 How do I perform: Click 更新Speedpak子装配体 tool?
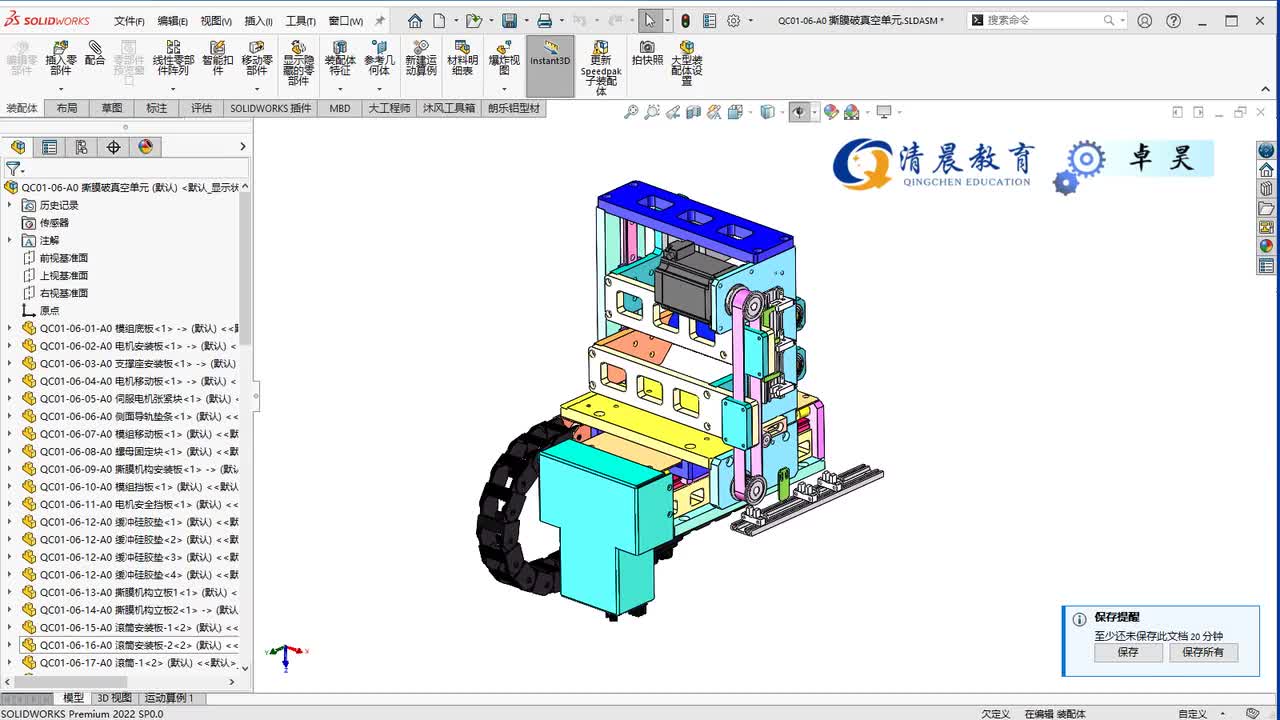[600, 68]
